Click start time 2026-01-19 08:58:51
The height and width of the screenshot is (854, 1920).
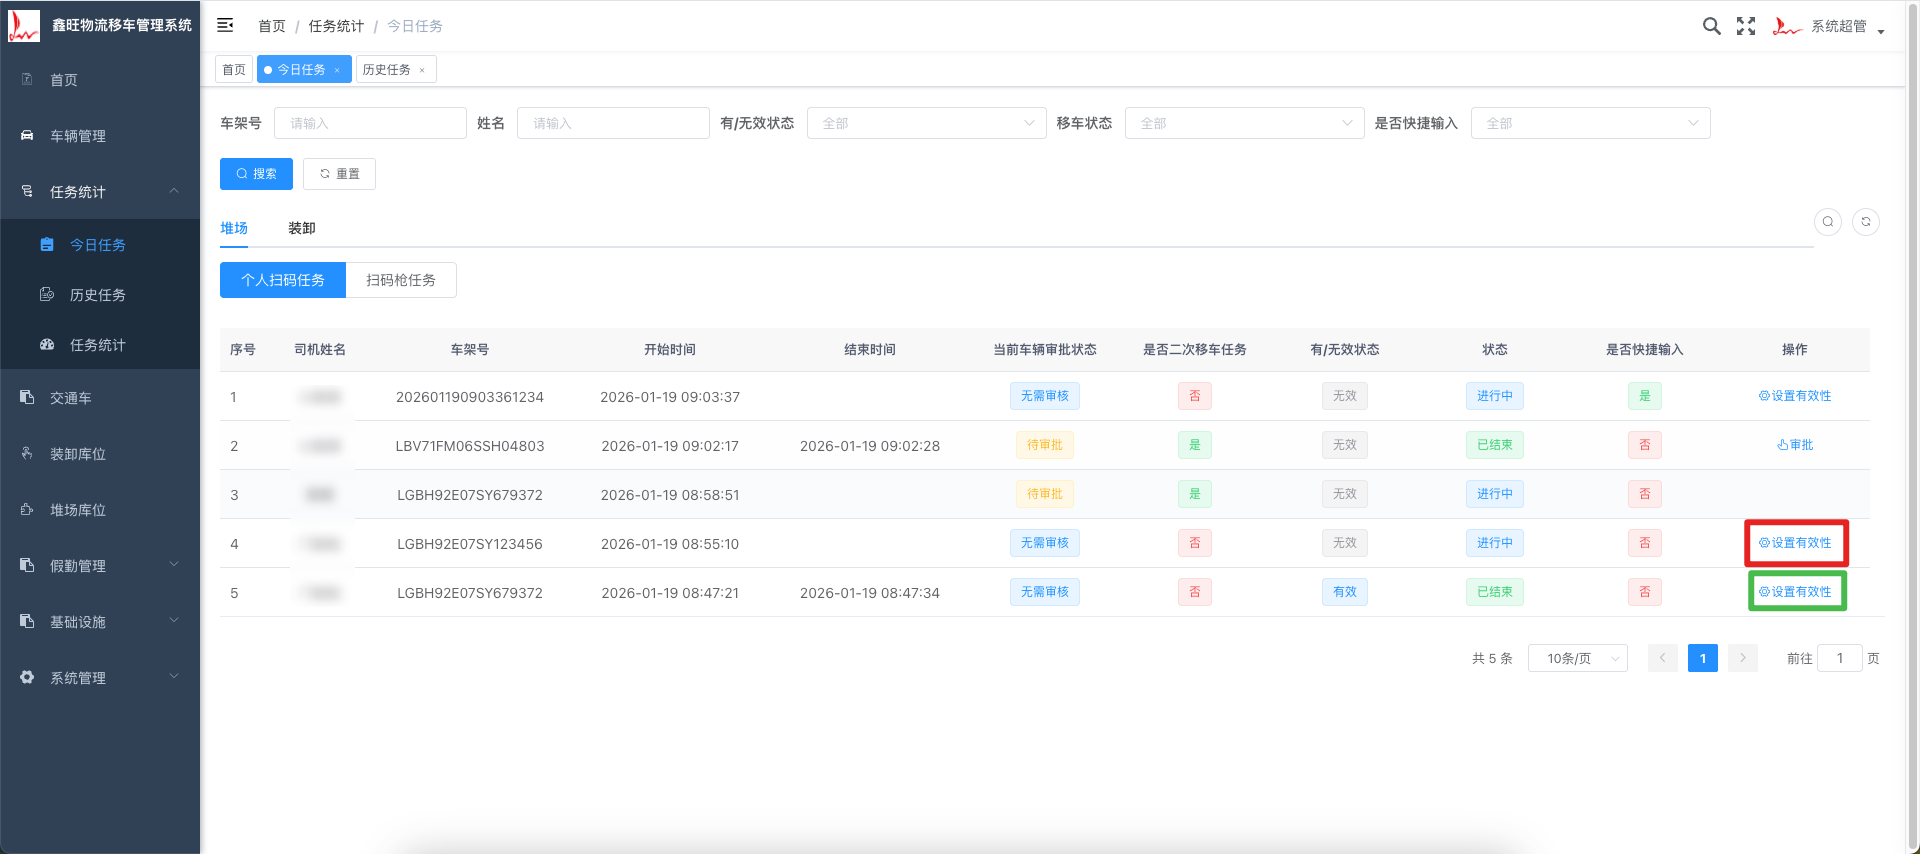(670, 495)
